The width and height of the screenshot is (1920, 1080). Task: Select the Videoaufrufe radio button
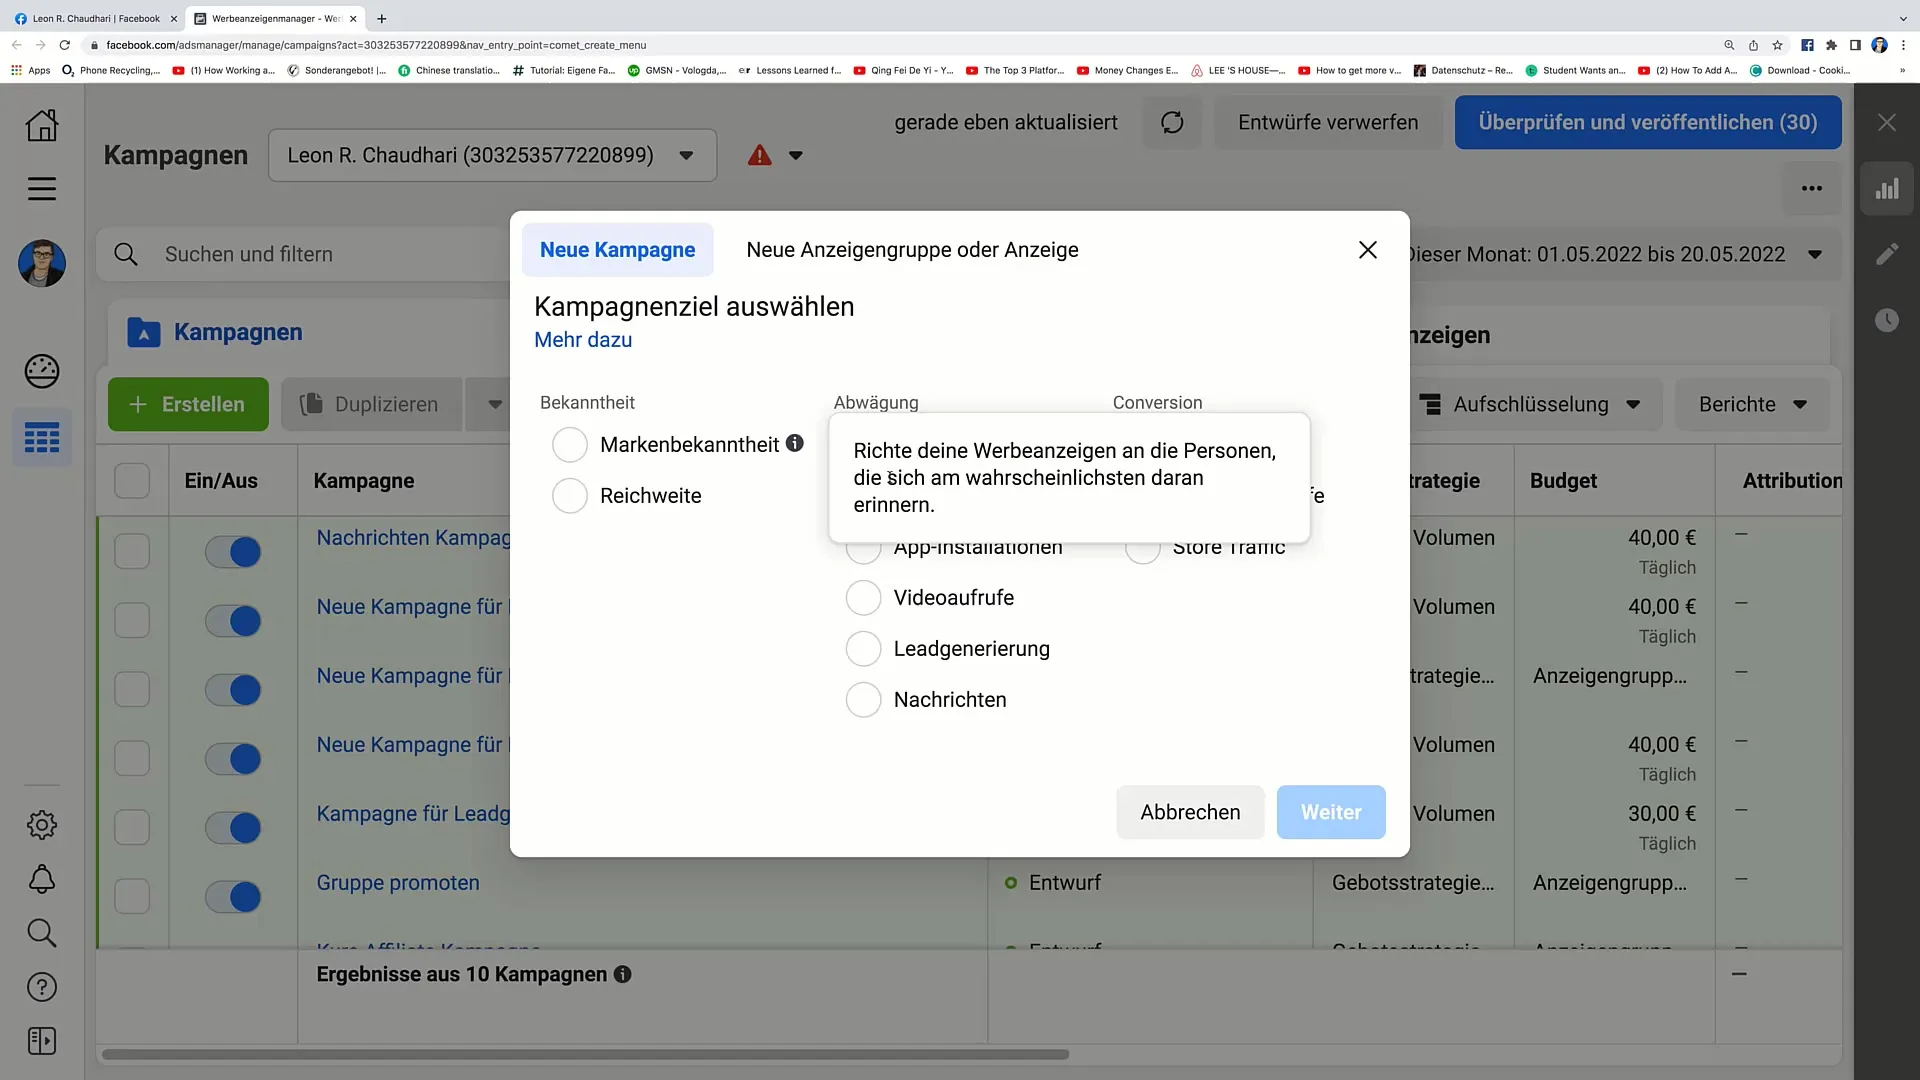(865, 599)
